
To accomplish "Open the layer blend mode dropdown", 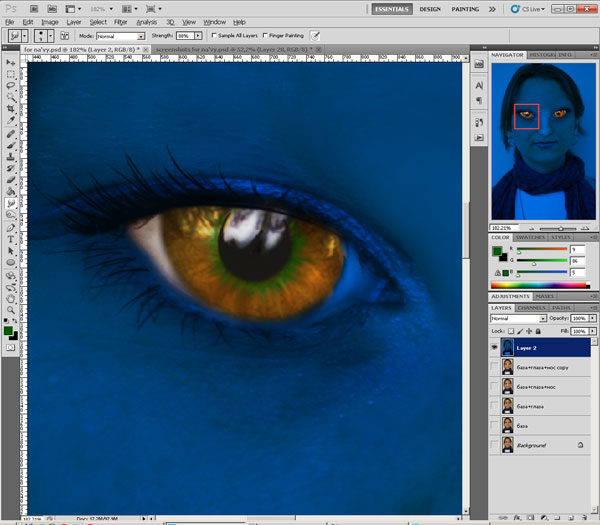I will click(516, 318).
